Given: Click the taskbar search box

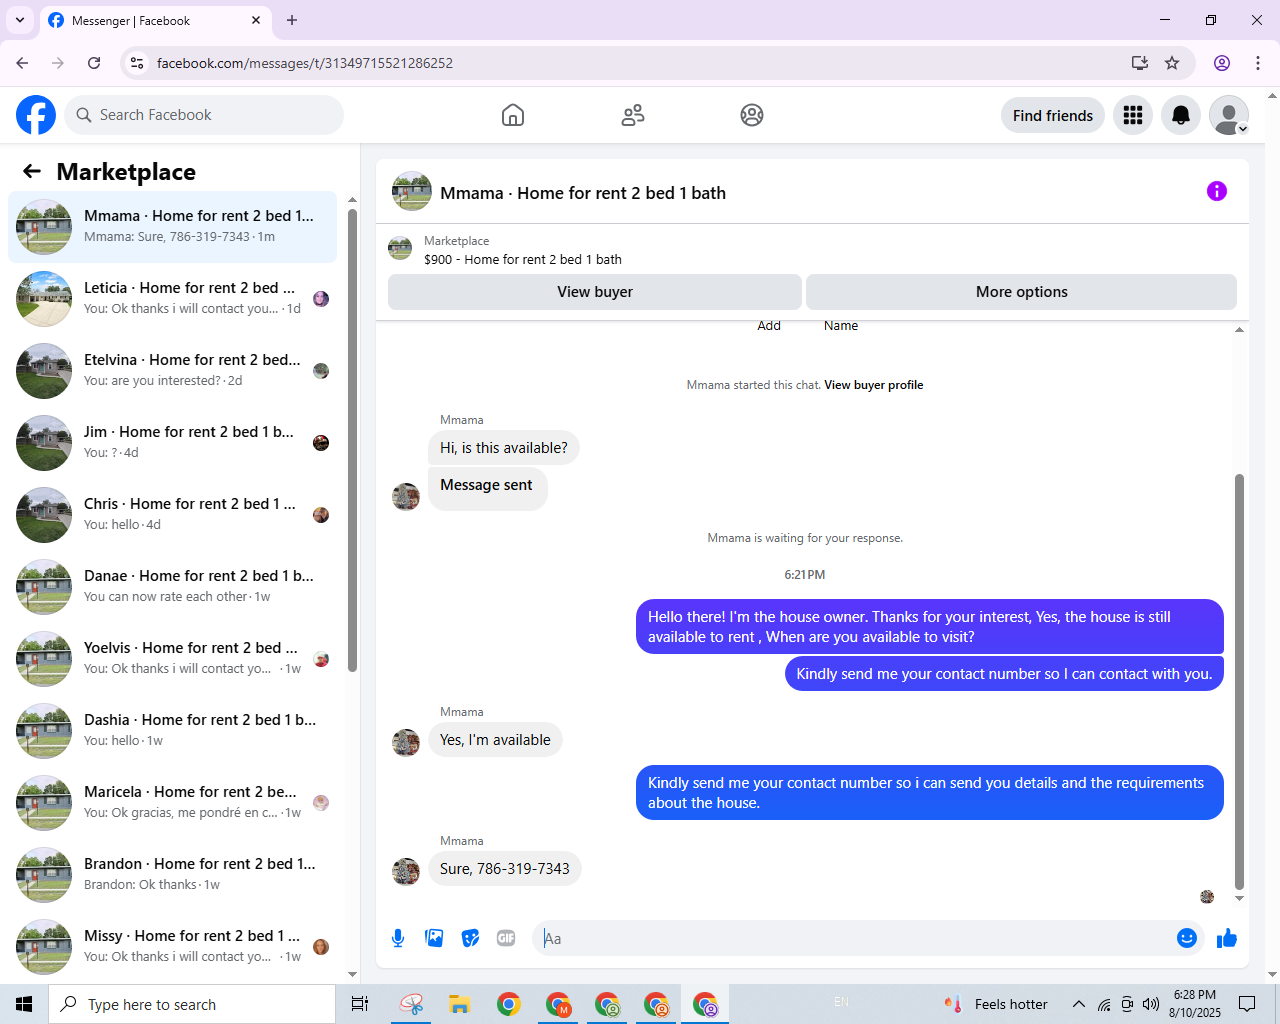Looking at the screenshot, I should [192, 1004].
